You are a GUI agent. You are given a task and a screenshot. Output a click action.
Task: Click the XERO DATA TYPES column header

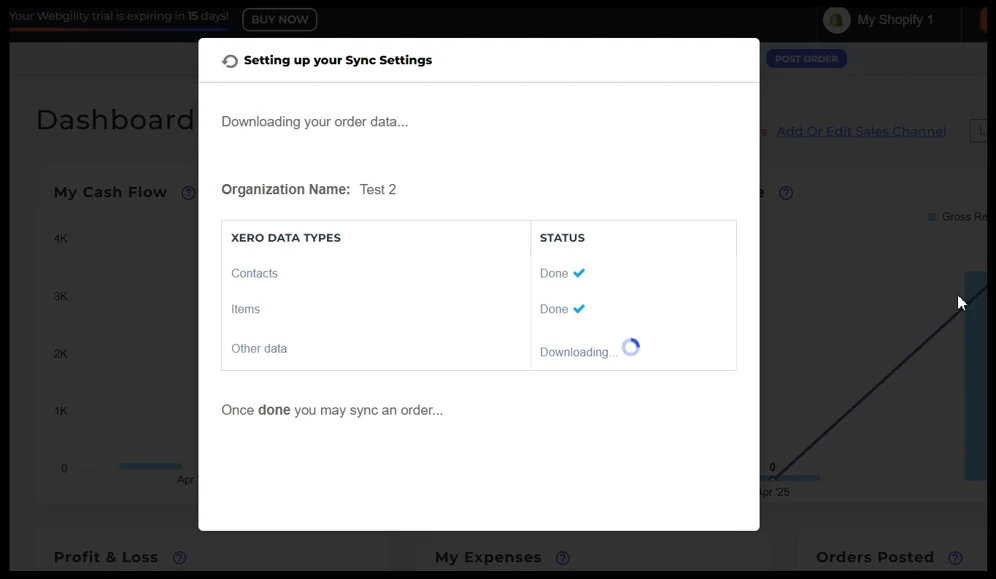[x=286, y=237]
